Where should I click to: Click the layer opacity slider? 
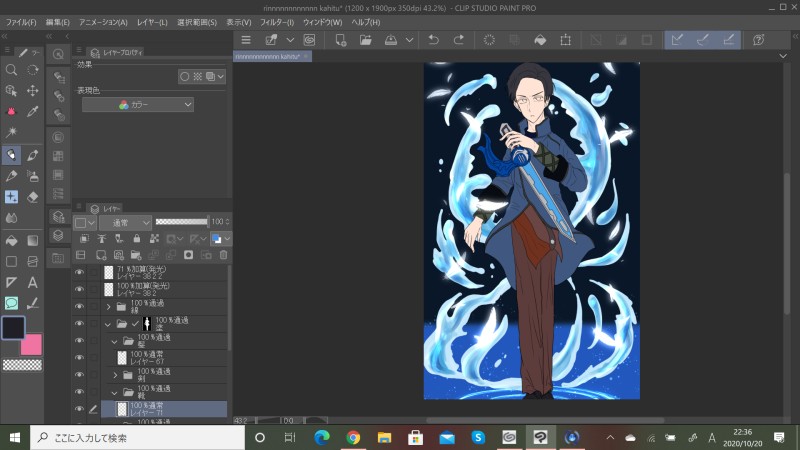181,221
